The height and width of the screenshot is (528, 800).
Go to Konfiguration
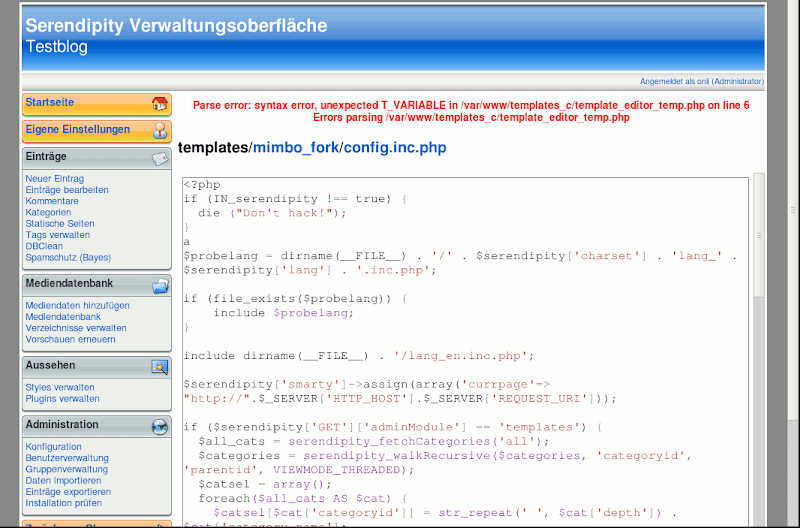click(54, 447)
